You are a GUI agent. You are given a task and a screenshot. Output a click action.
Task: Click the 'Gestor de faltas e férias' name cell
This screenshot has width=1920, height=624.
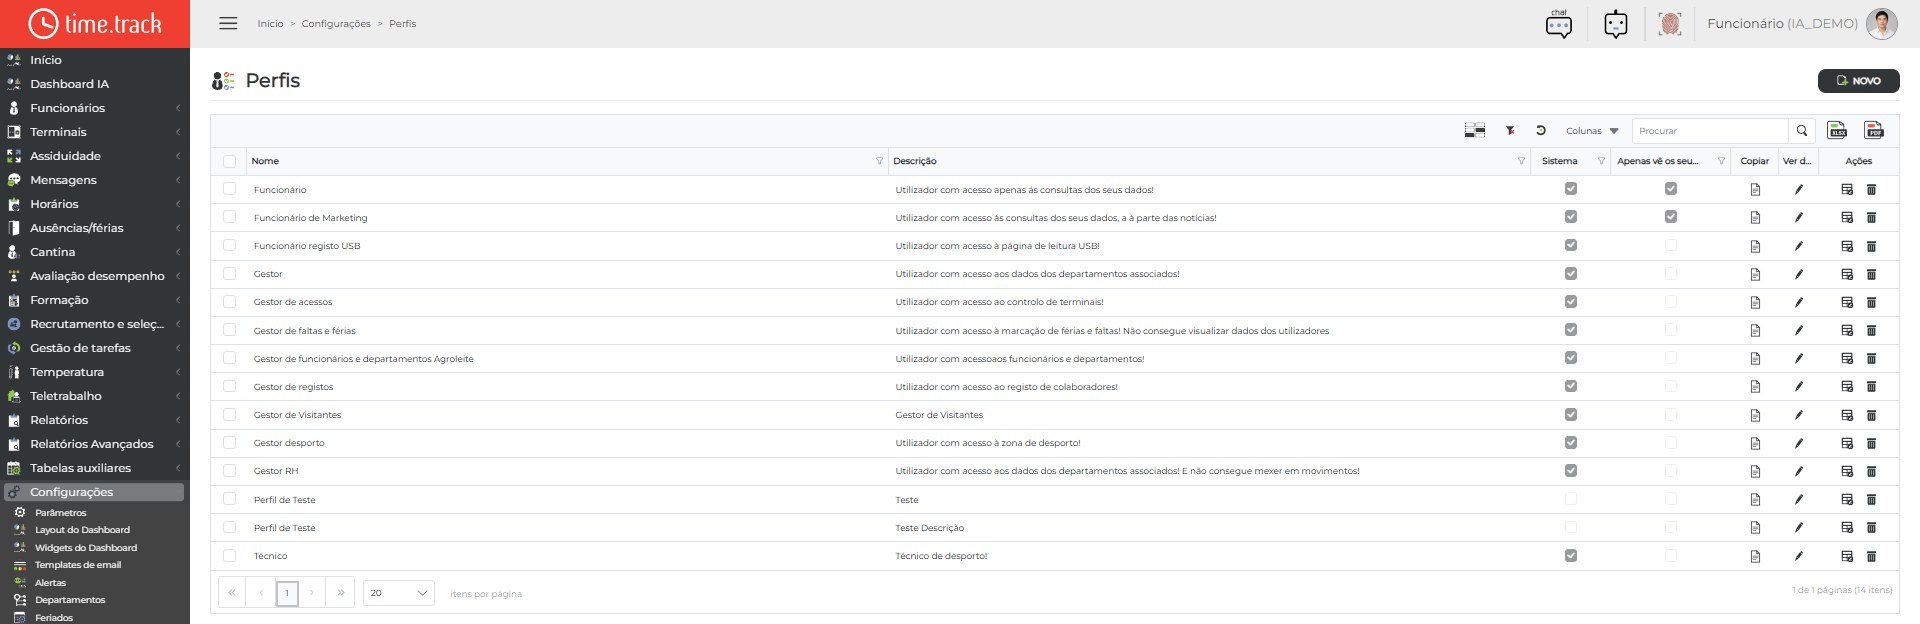[x=304, y=331]
